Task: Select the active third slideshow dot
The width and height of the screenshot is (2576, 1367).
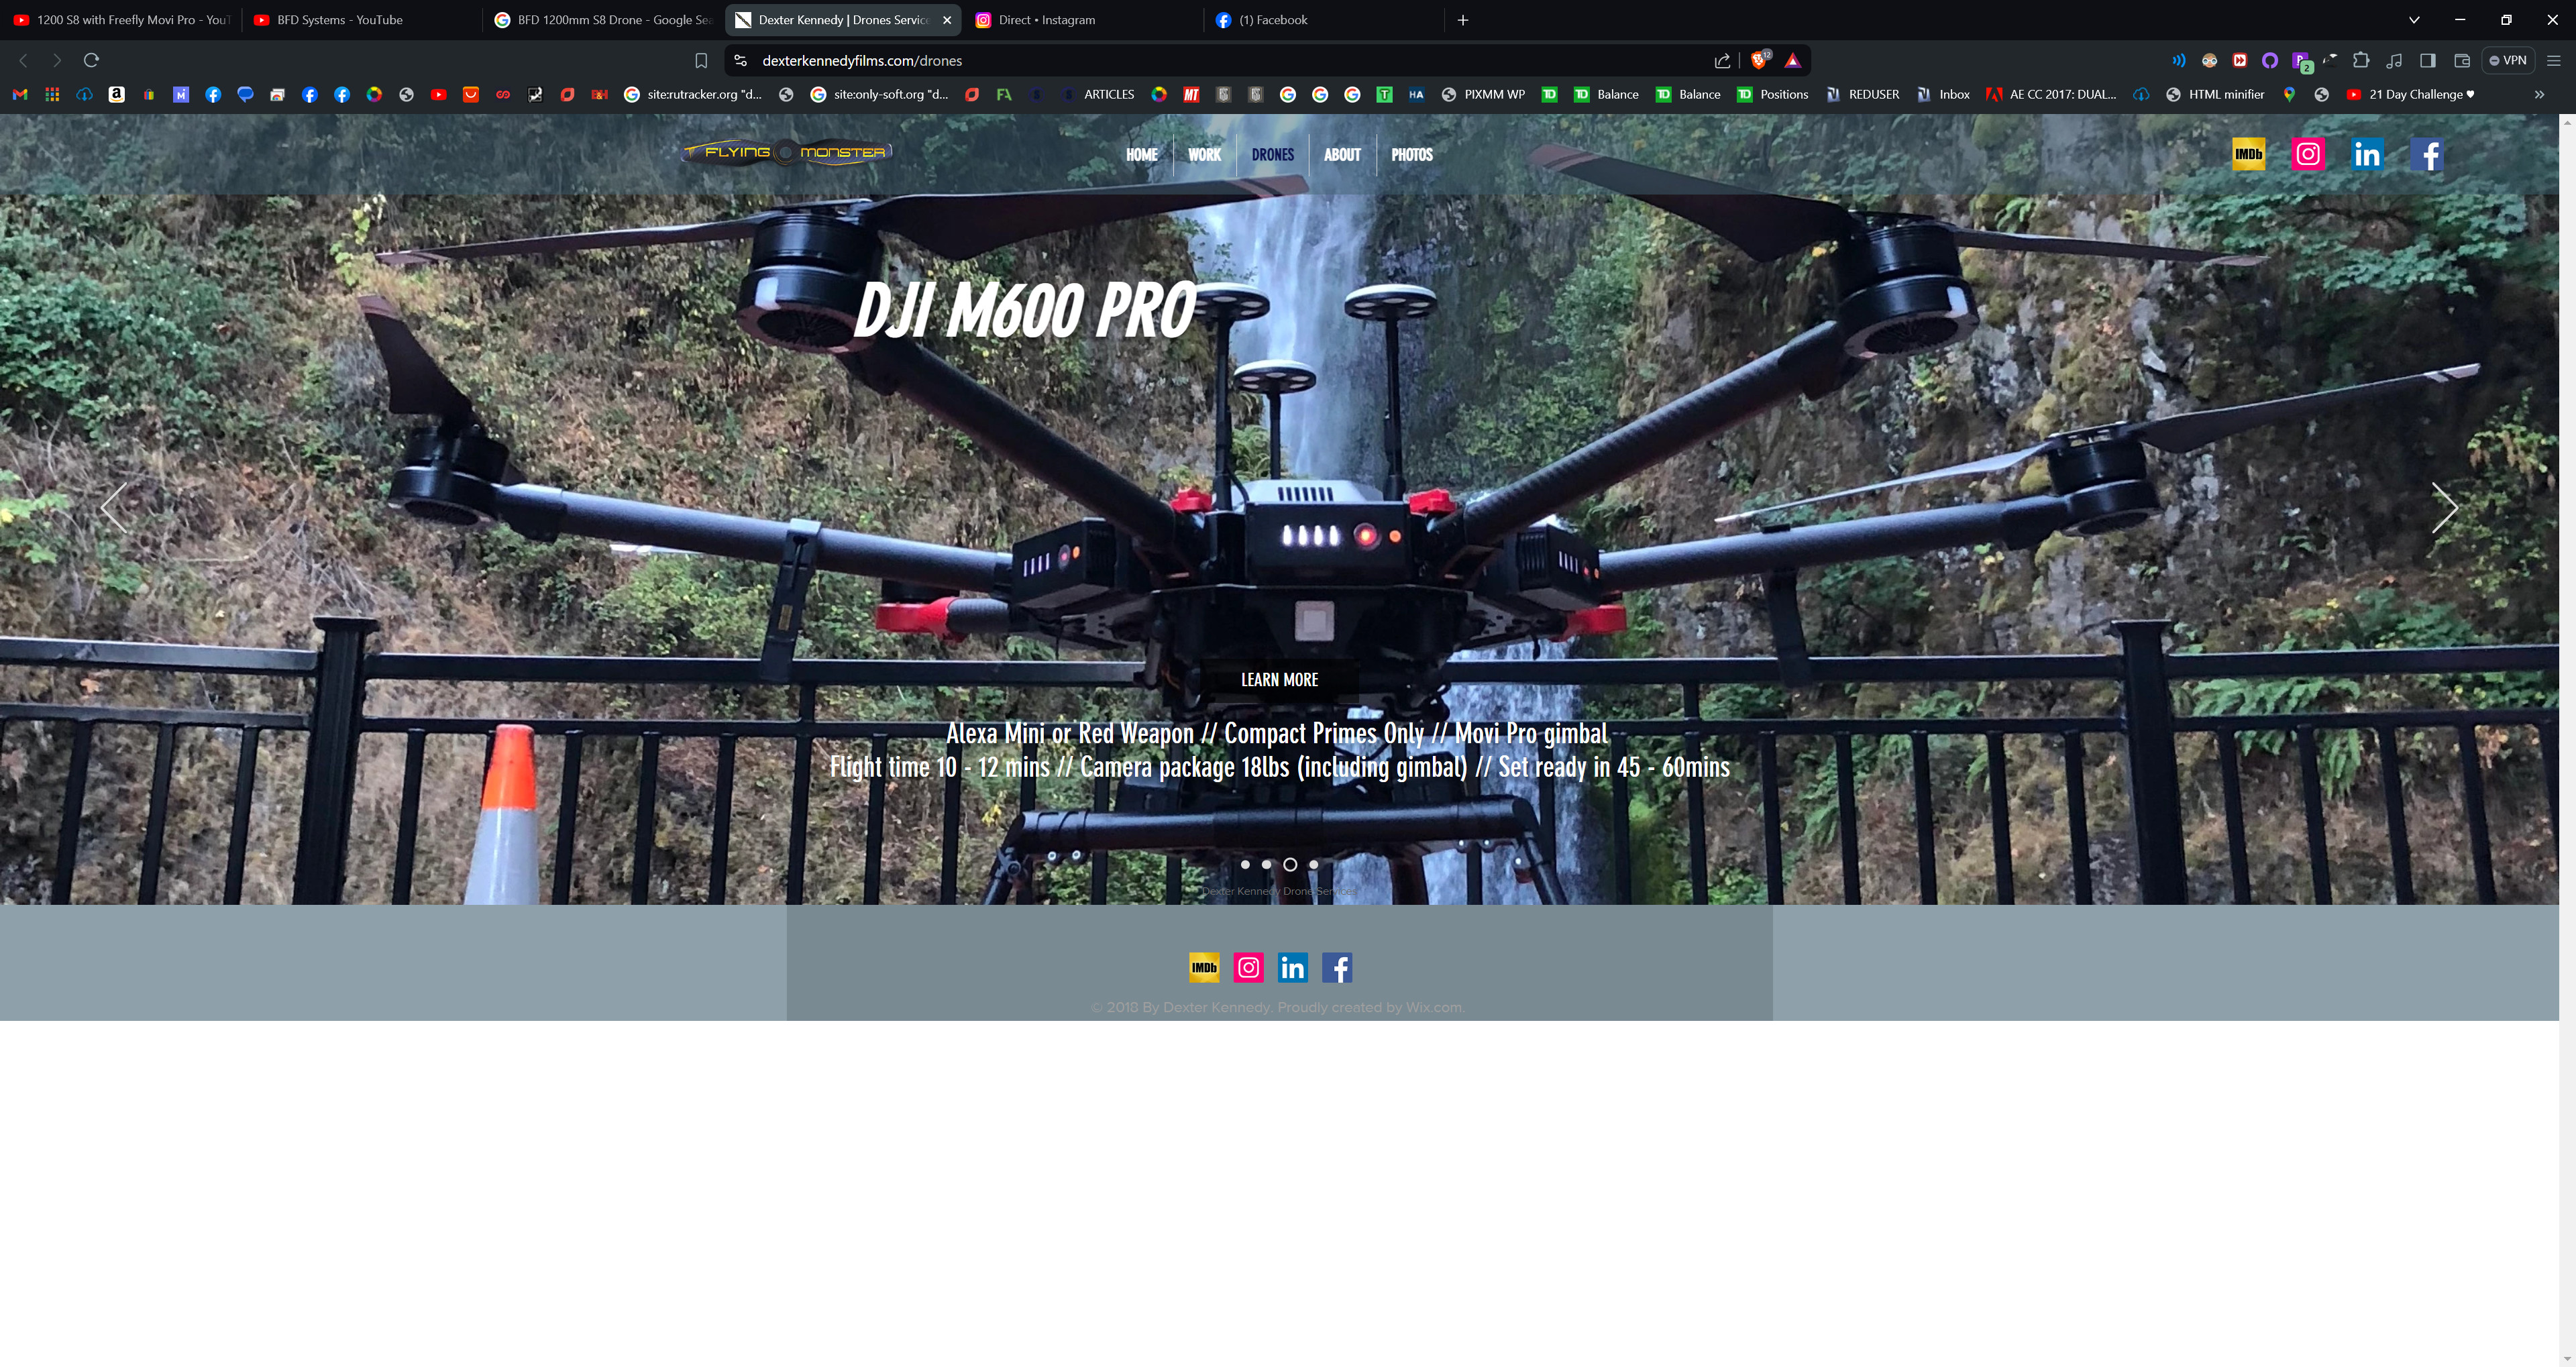Action: pos(1290,864)
